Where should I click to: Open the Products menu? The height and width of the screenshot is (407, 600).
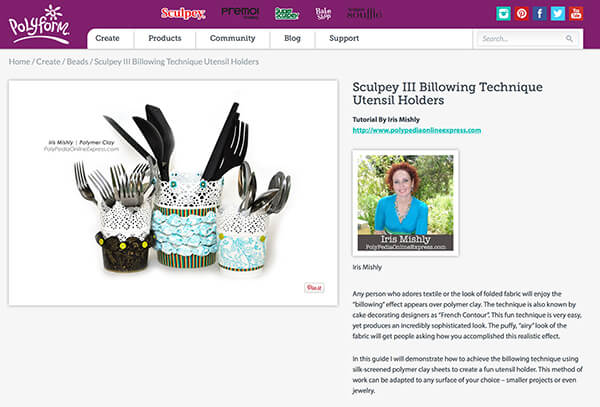[x=165, y=38]
